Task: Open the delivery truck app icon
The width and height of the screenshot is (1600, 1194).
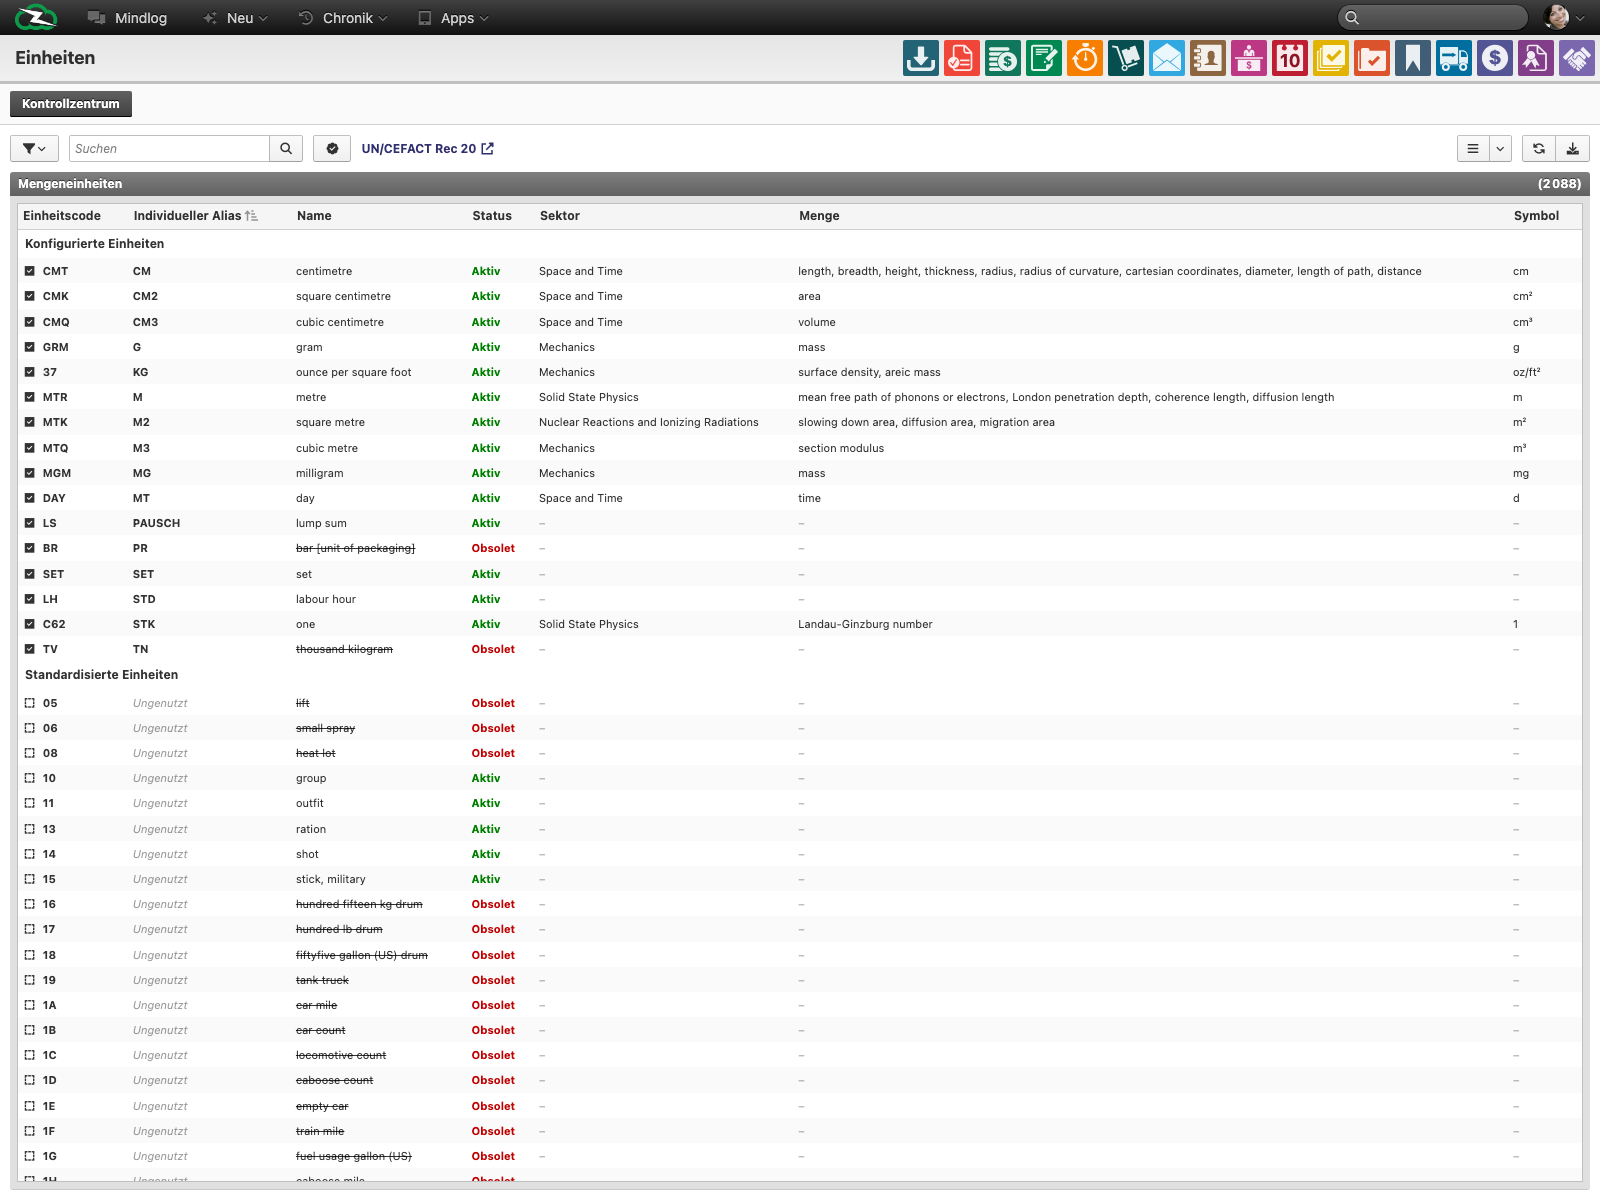Action: click(1454, 58)
